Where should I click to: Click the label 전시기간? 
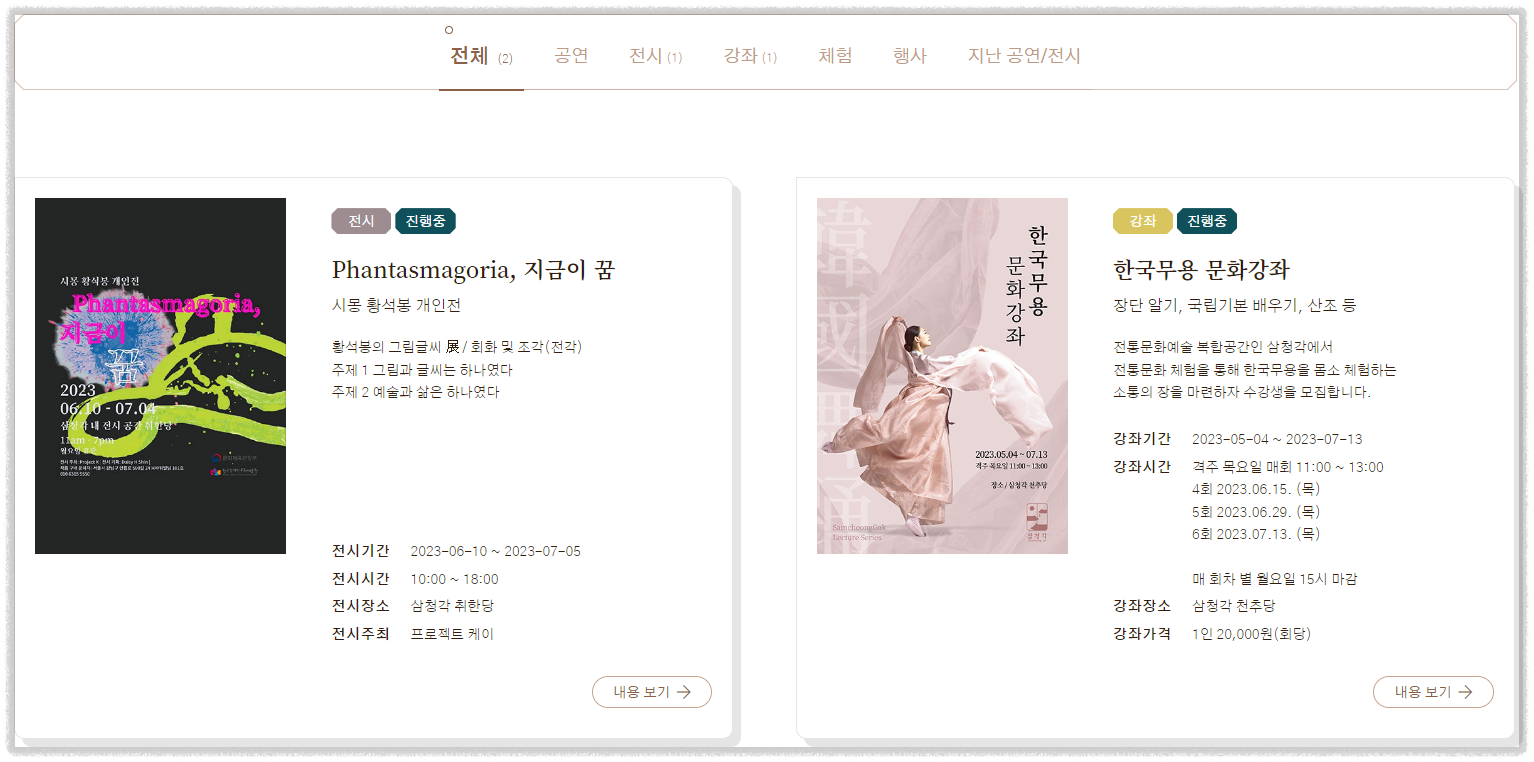(x=361, y=551)
